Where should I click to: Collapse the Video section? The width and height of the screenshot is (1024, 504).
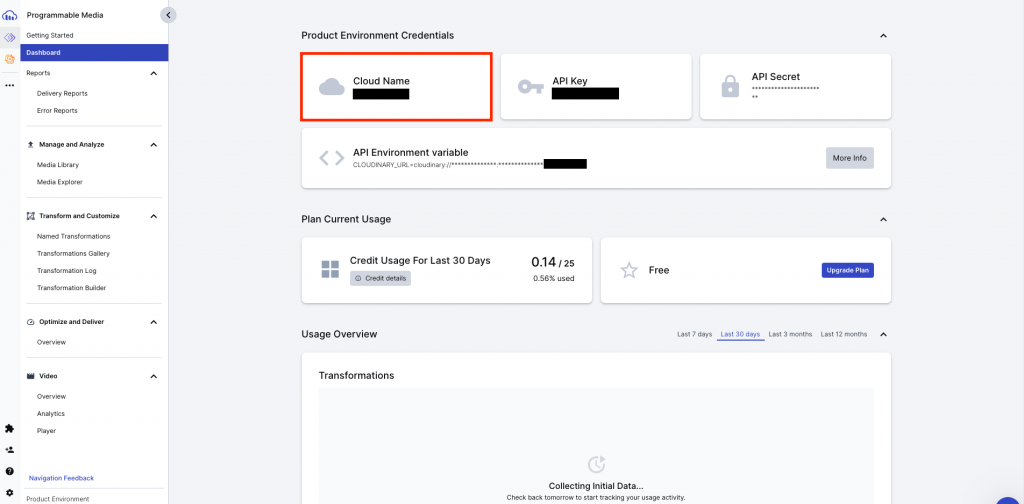tap(154, 376)
